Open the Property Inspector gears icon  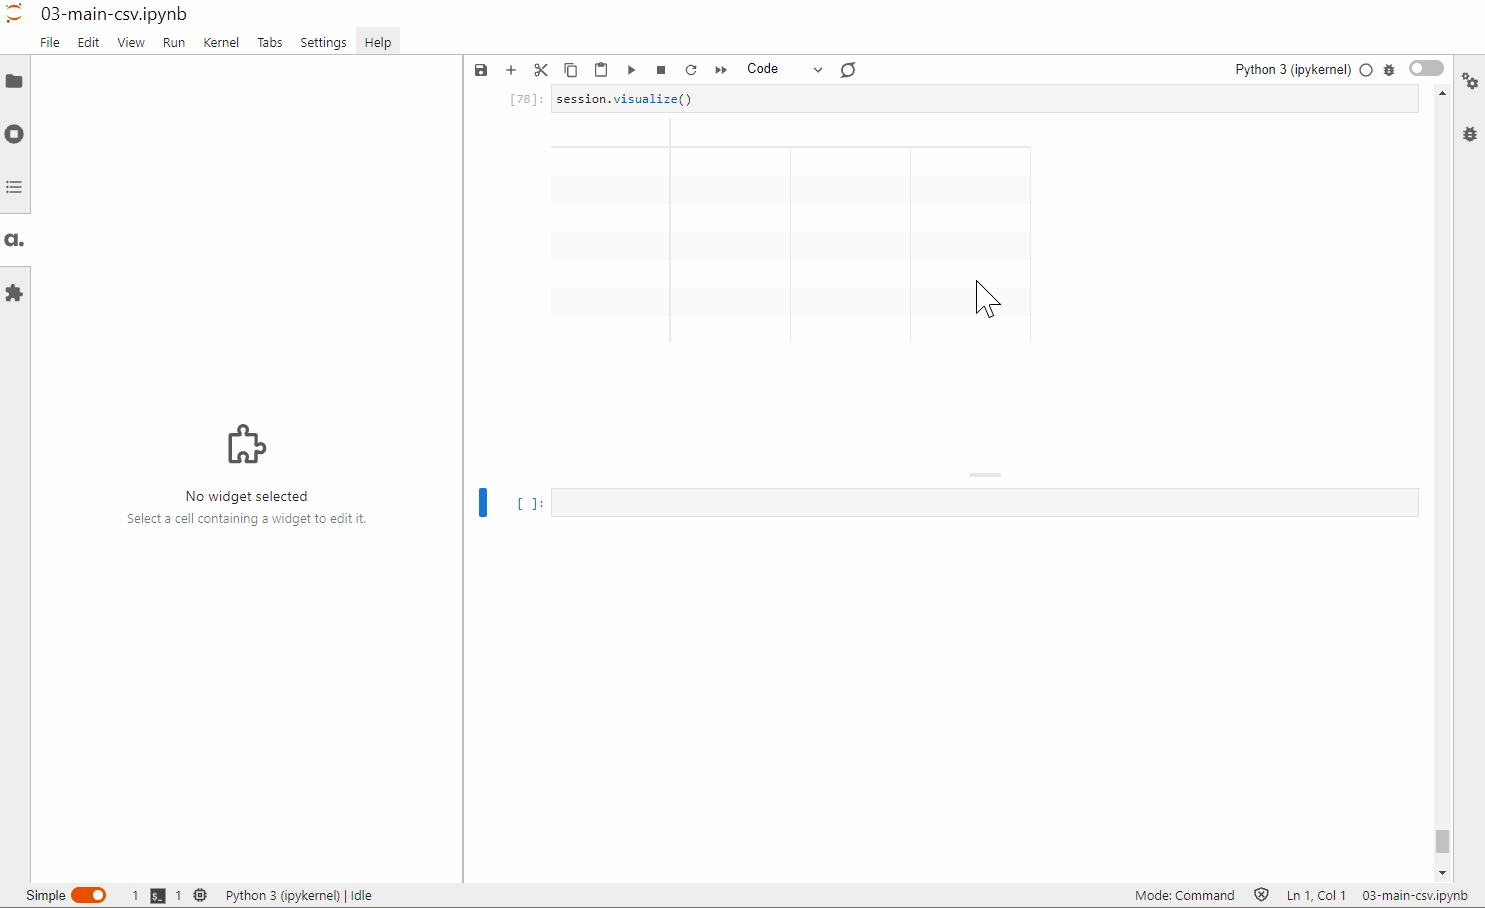pos(1470,81)
